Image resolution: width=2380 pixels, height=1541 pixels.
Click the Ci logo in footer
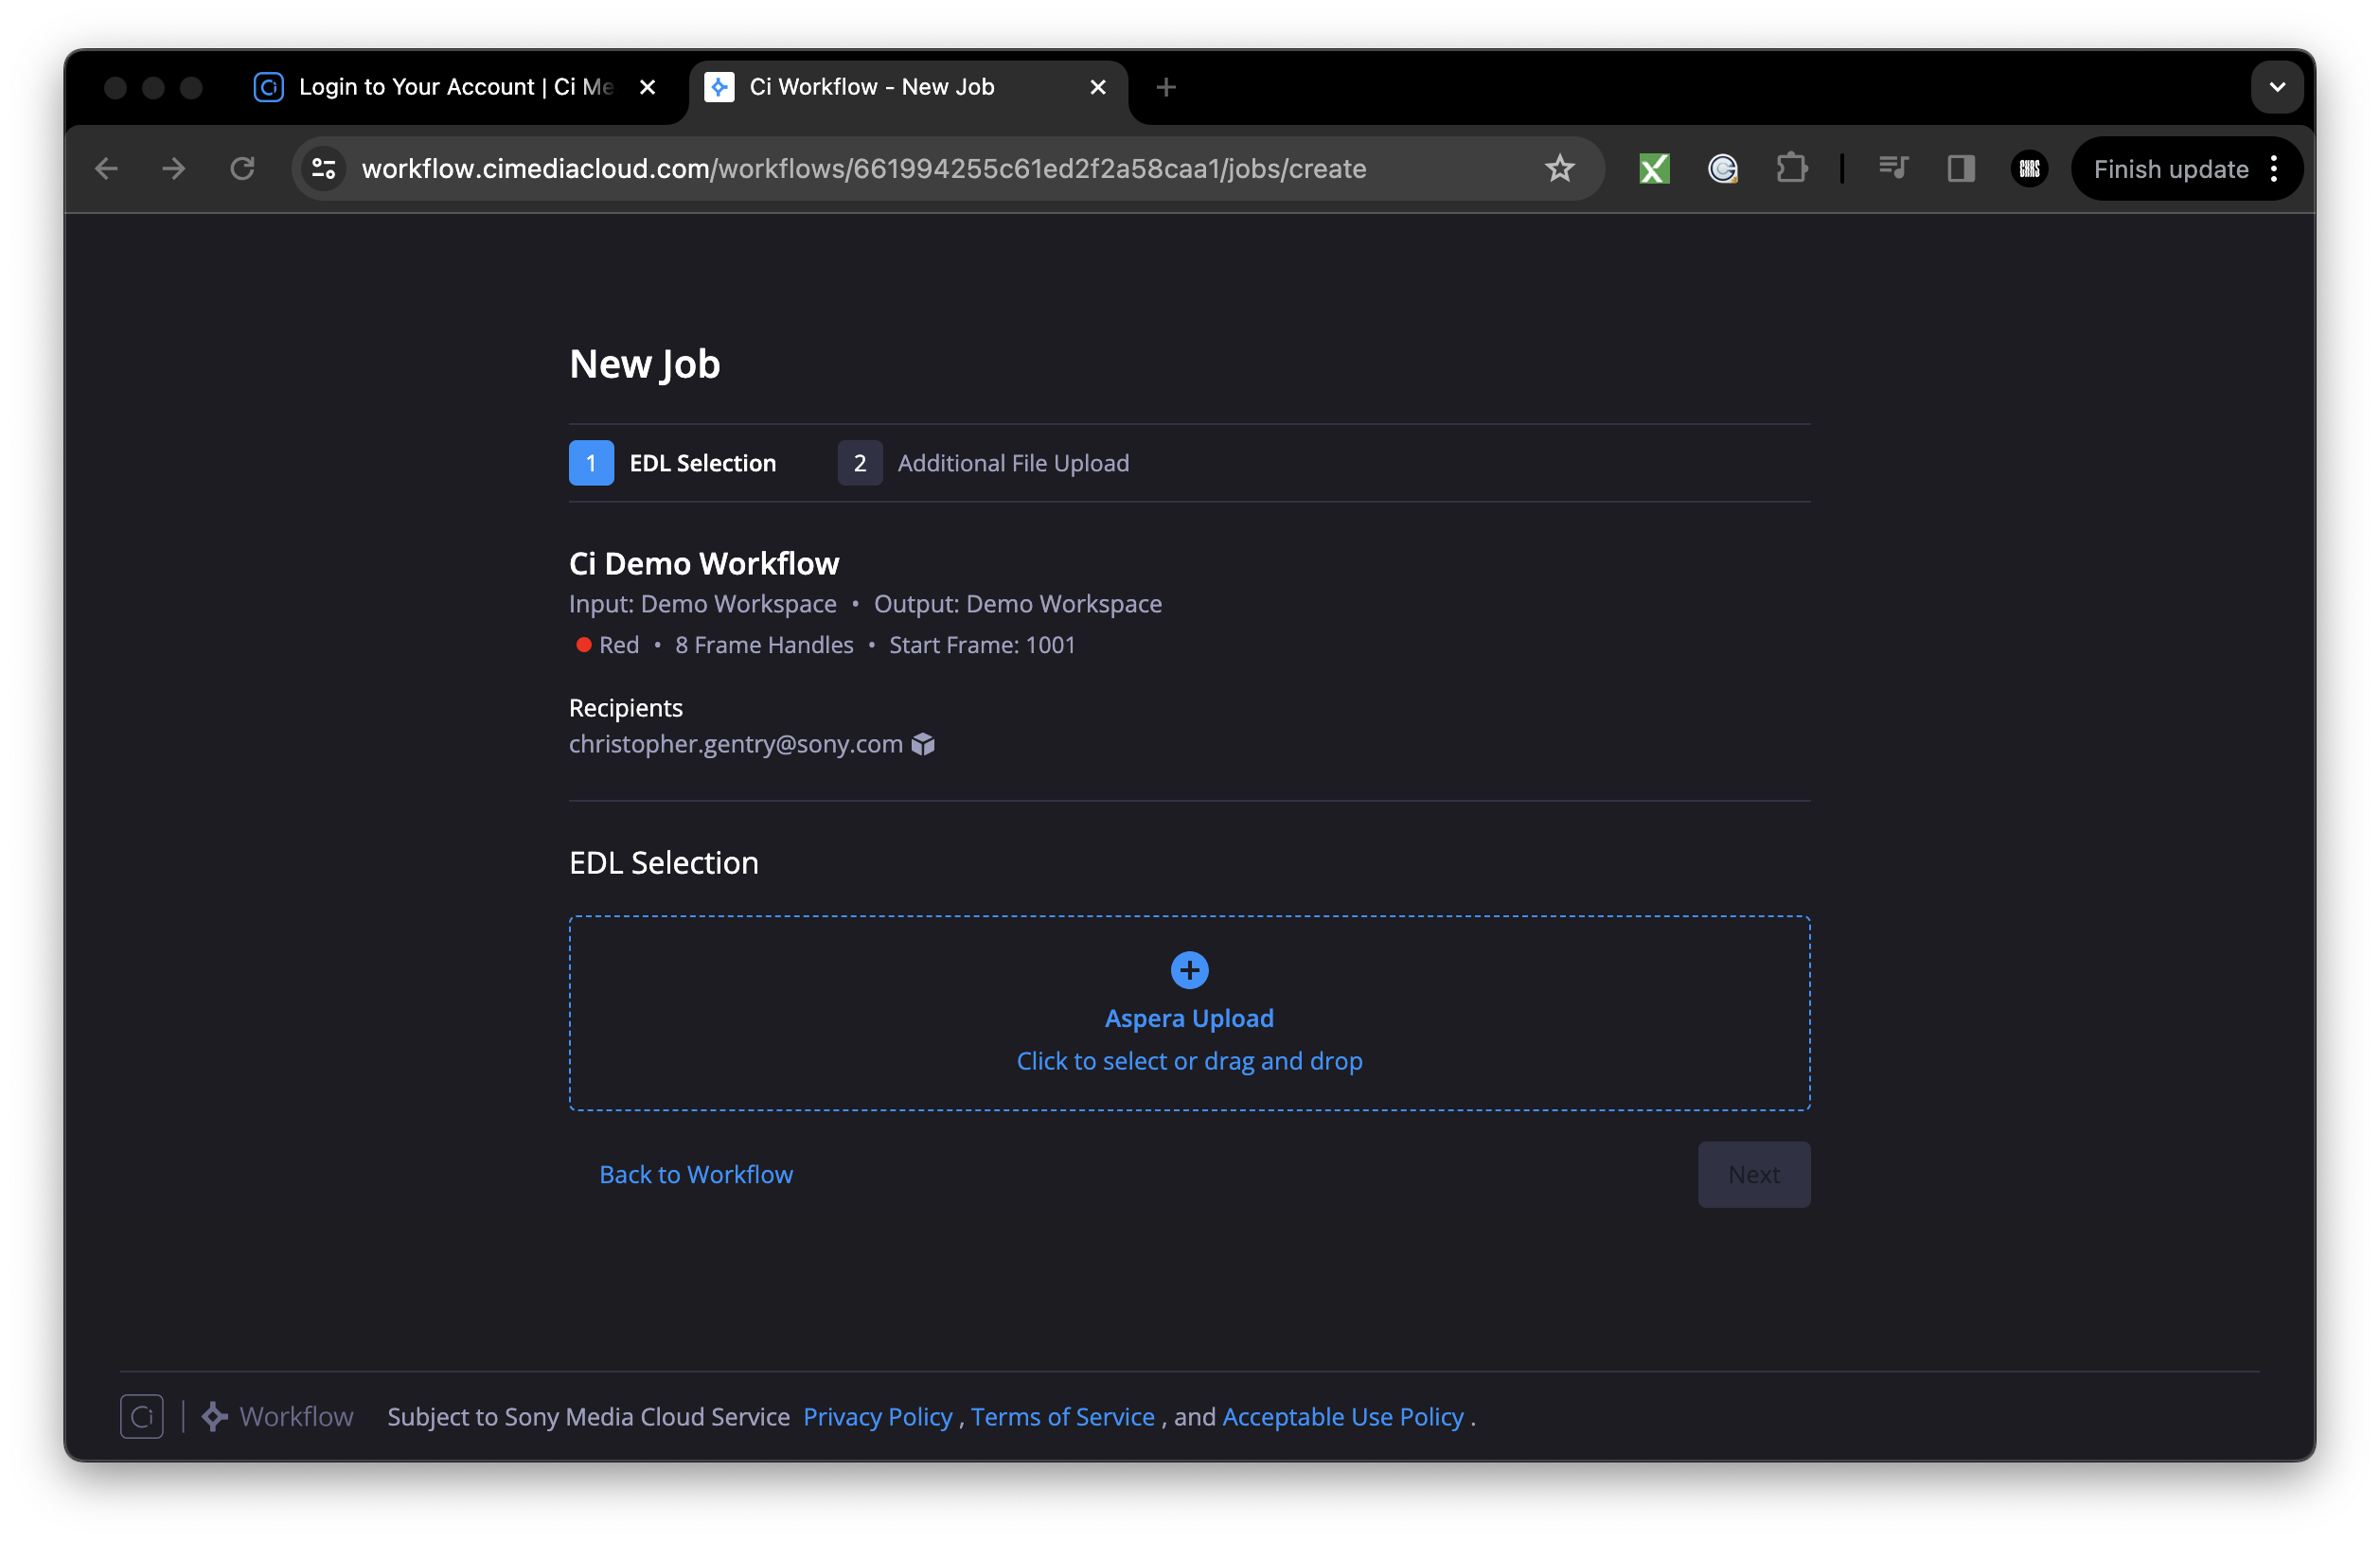pos(142,1416)
